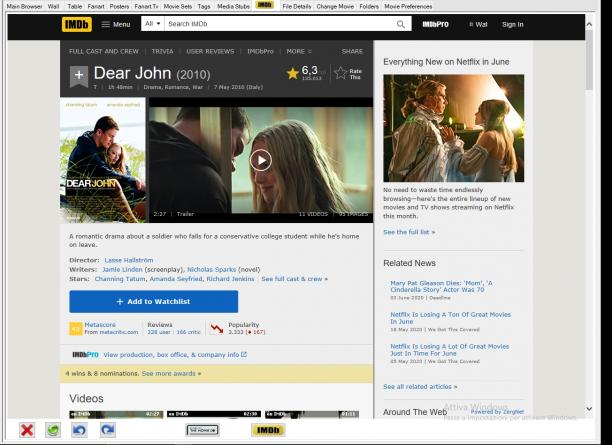
Task: Open the All search category dropdown
Action: (153, 24)
